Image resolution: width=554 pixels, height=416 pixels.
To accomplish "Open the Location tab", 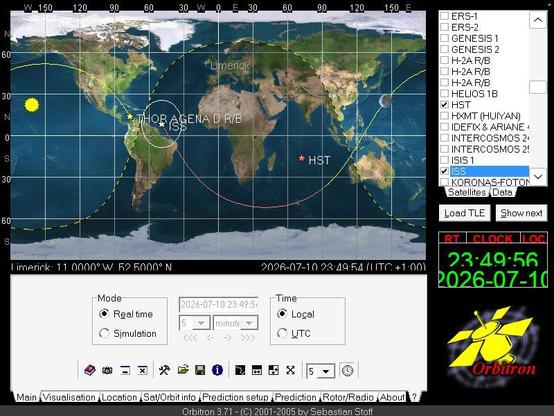I will [119, 397].
